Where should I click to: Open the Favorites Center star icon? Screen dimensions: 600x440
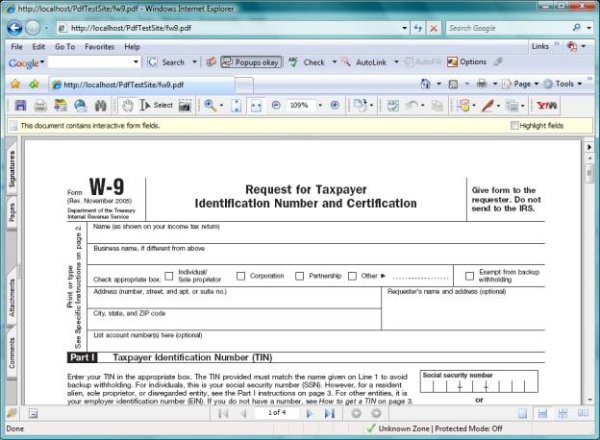pos(15,84)
